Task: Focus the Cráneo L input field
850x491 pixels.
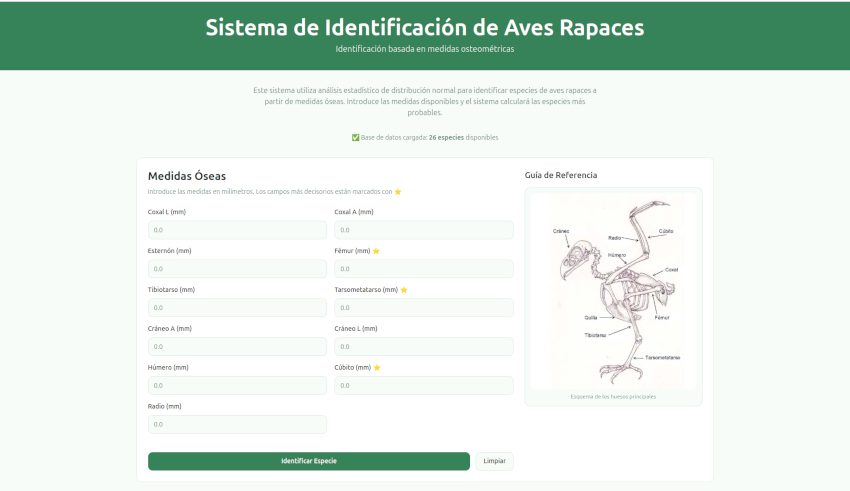Action: (423, 347)
